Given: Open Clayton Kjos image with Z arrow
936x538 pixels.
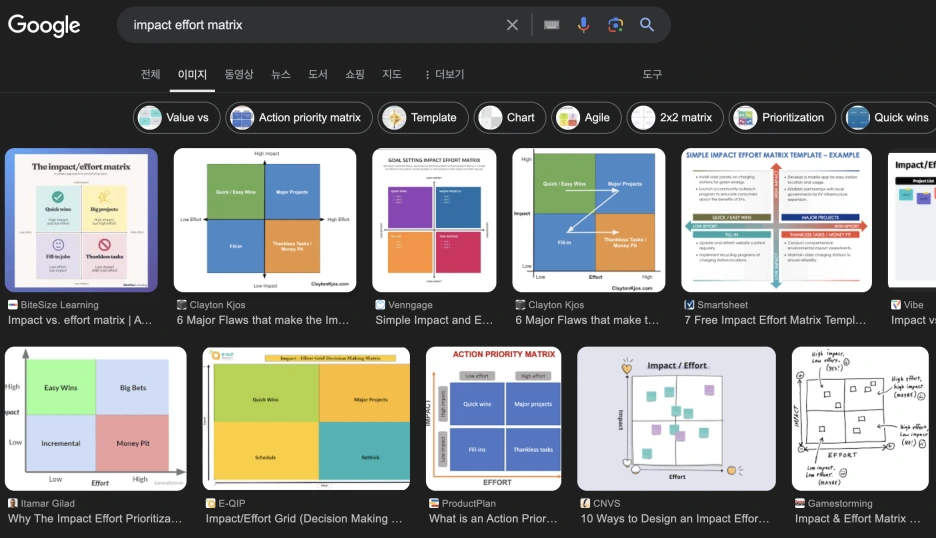Looking at the screenshot, I should point(589,220).
